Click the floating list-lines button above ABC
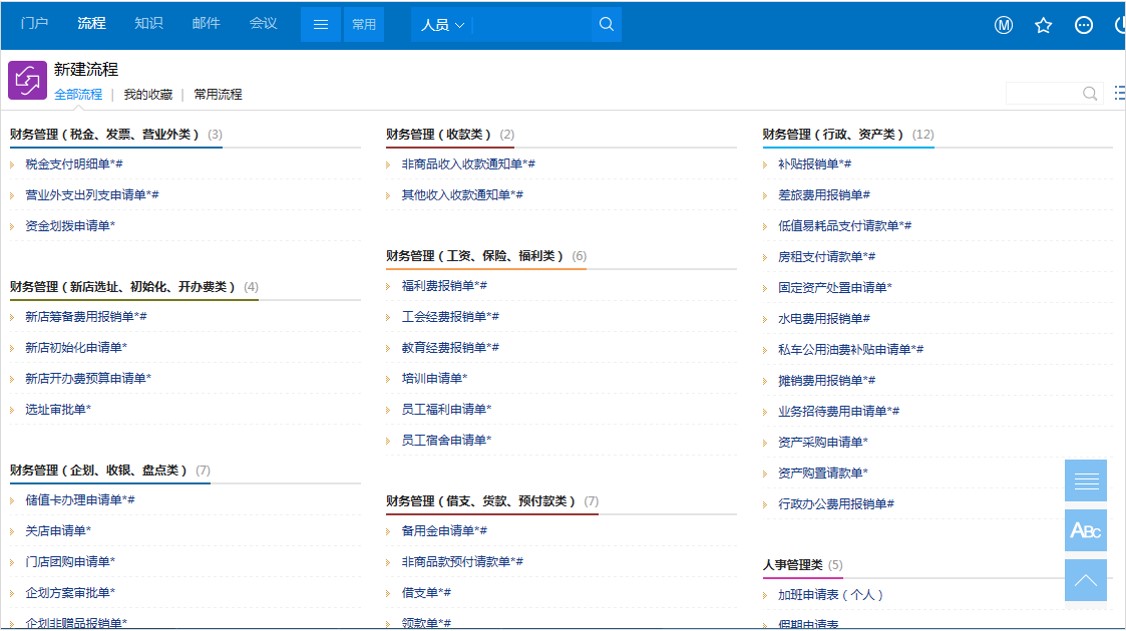 pos(1086,480)
